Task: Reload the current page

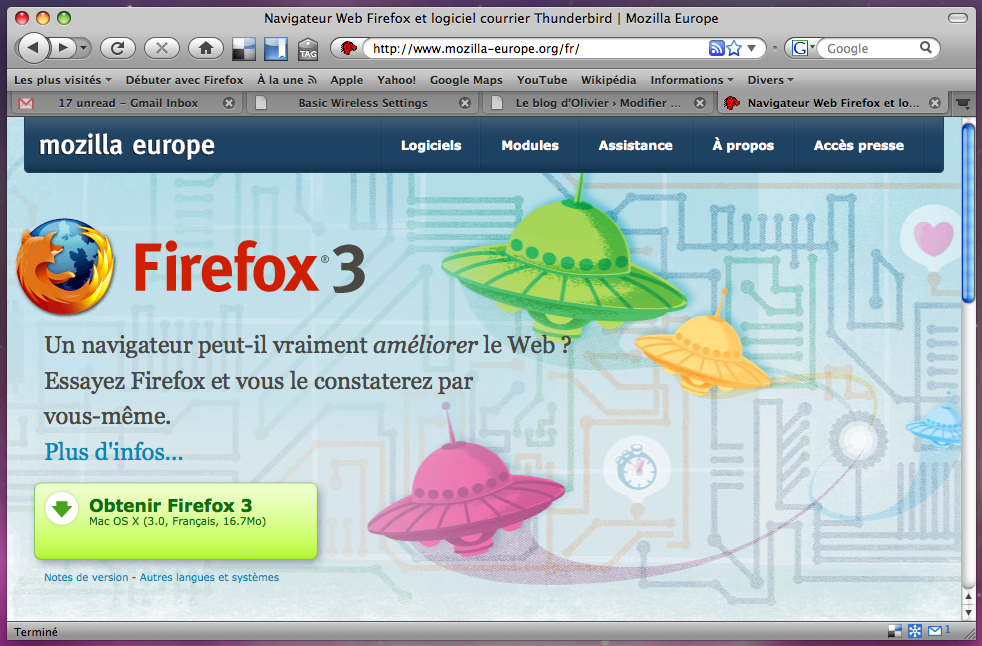Action: click(118, 48)
